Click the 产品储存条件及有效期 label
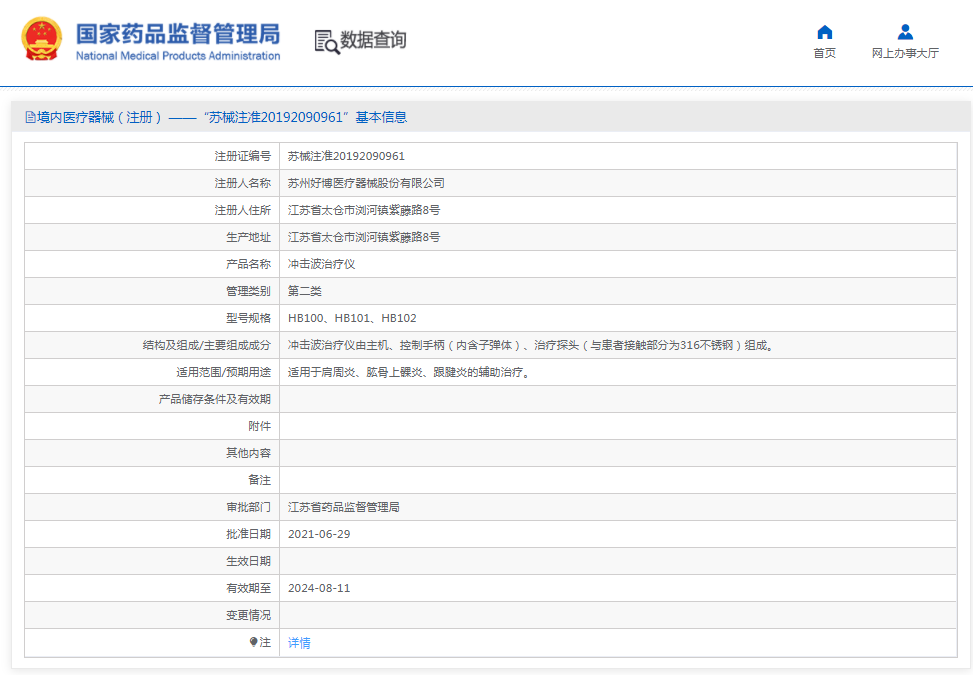The width and height of the screenshot is (973, 675). pos(215,400)
